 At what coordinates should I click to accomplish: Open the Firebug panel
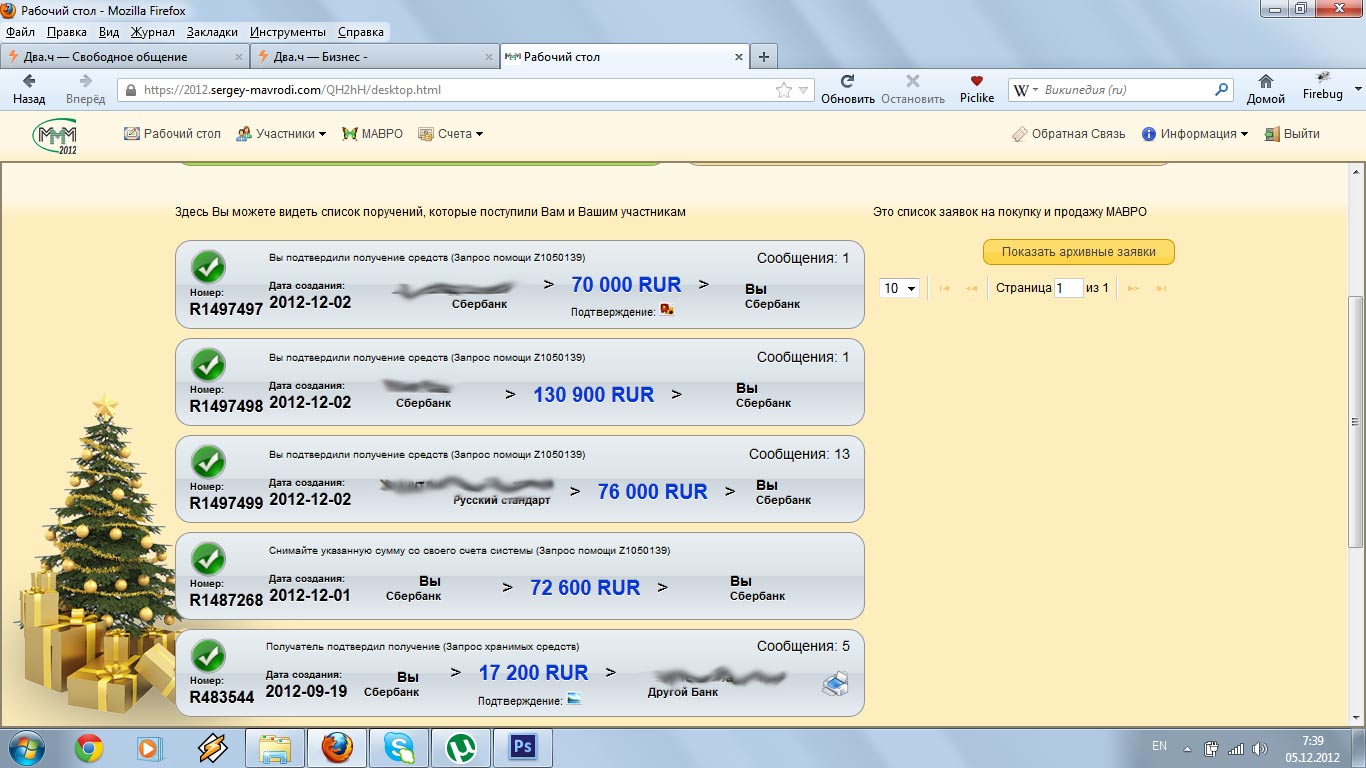(1322, 86)
